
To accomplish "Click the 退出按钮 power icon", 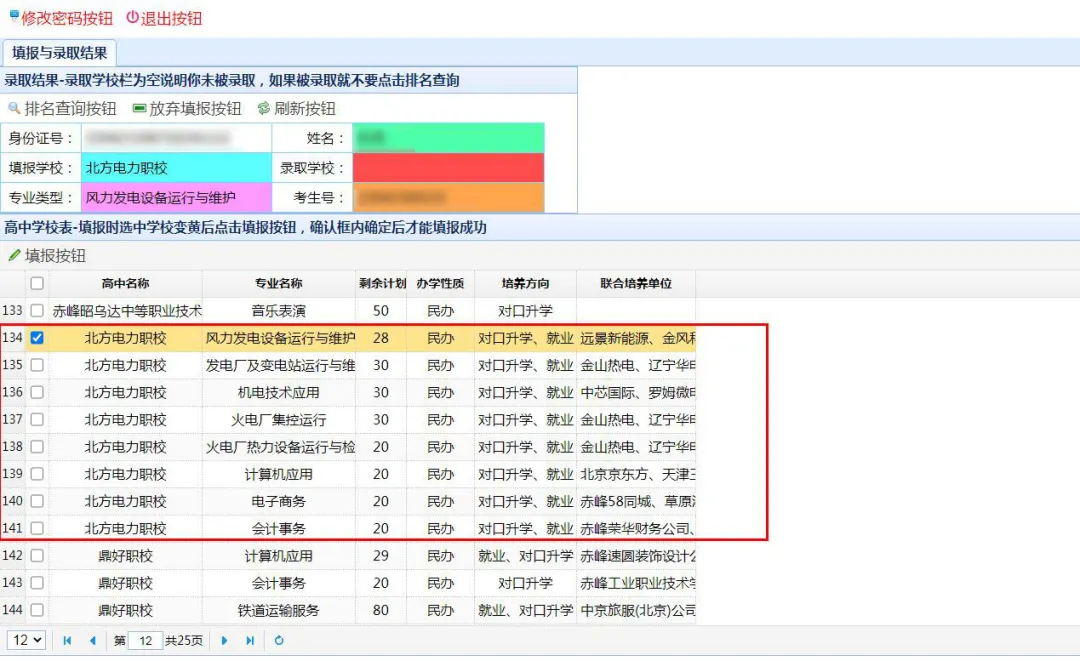I will [132, 17].
